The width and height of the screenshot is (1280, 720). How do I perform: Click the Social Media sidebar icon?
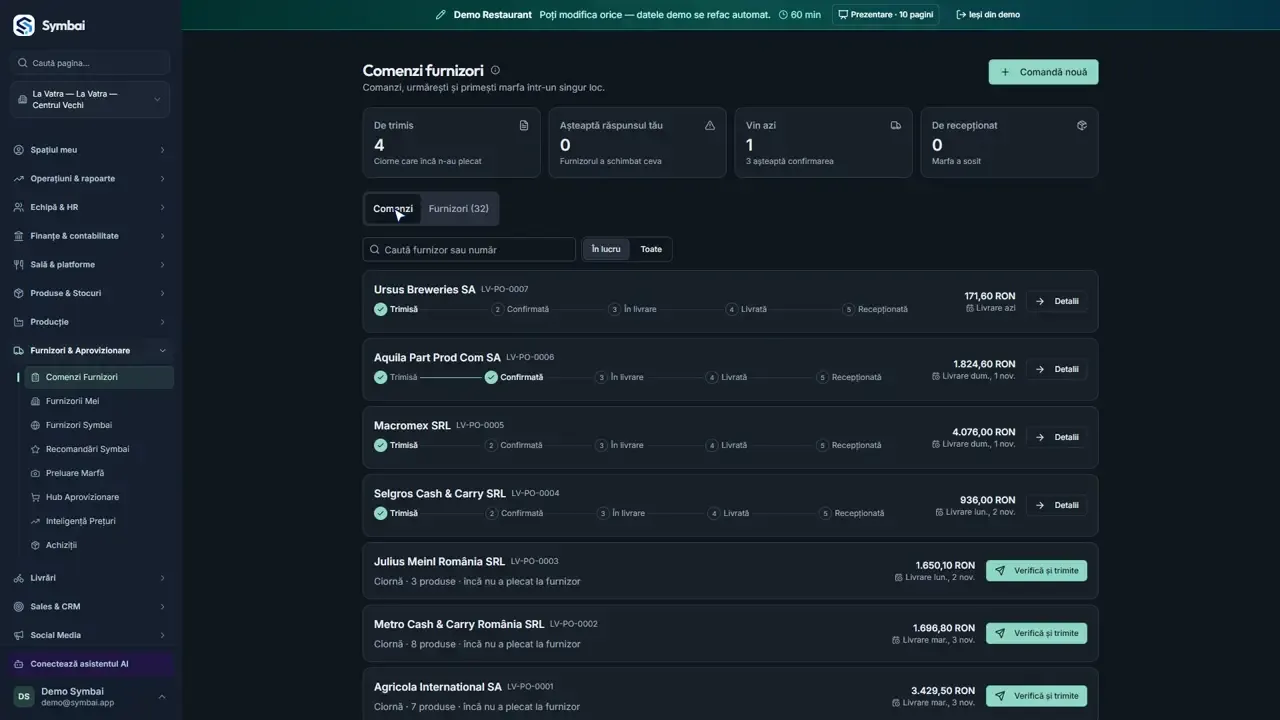tap(19, 635)
